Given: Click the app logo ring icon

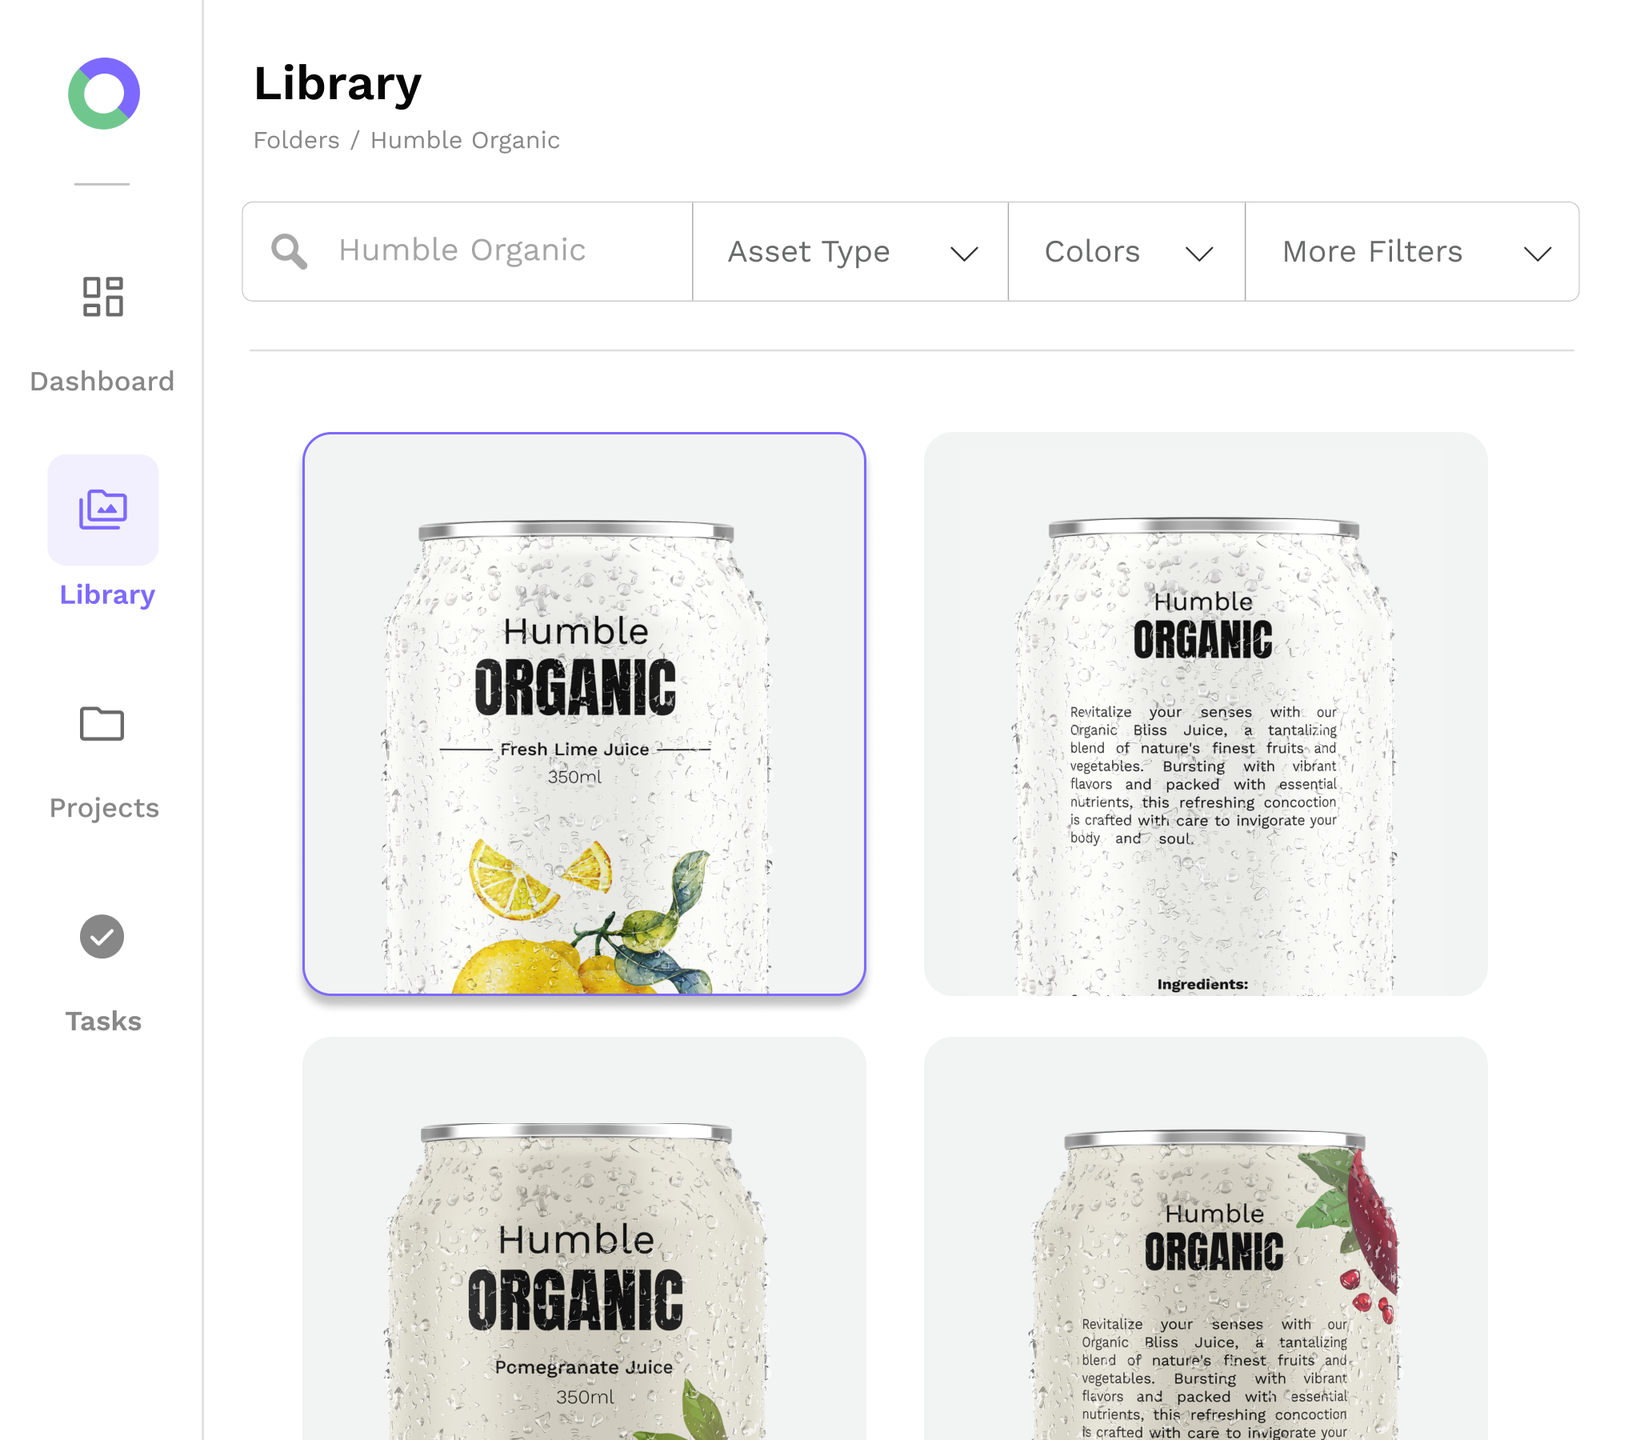Looking at the screenshot, I should 103,94.
